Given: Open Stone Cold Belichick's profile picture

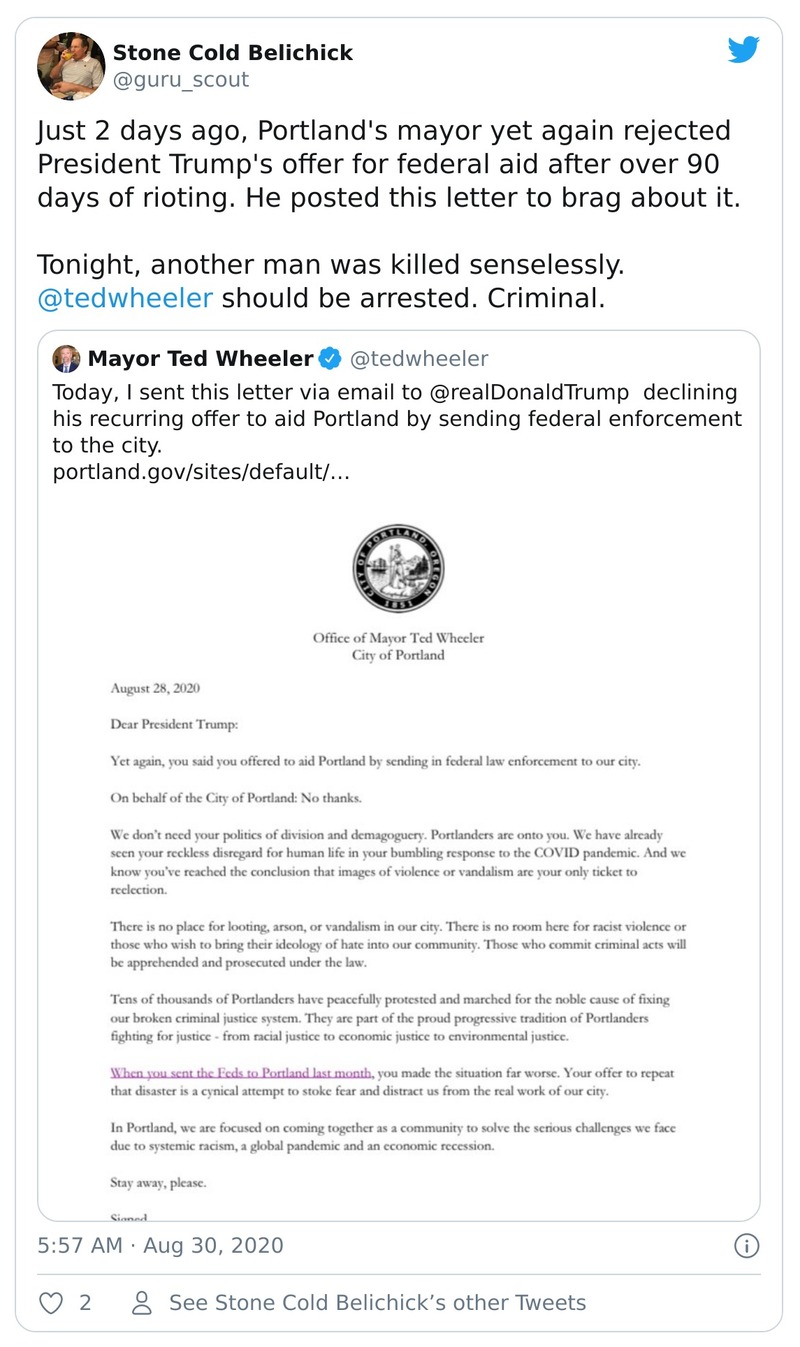Looking at the screenshot, I should pyautogui.click(x=71, y=66).
